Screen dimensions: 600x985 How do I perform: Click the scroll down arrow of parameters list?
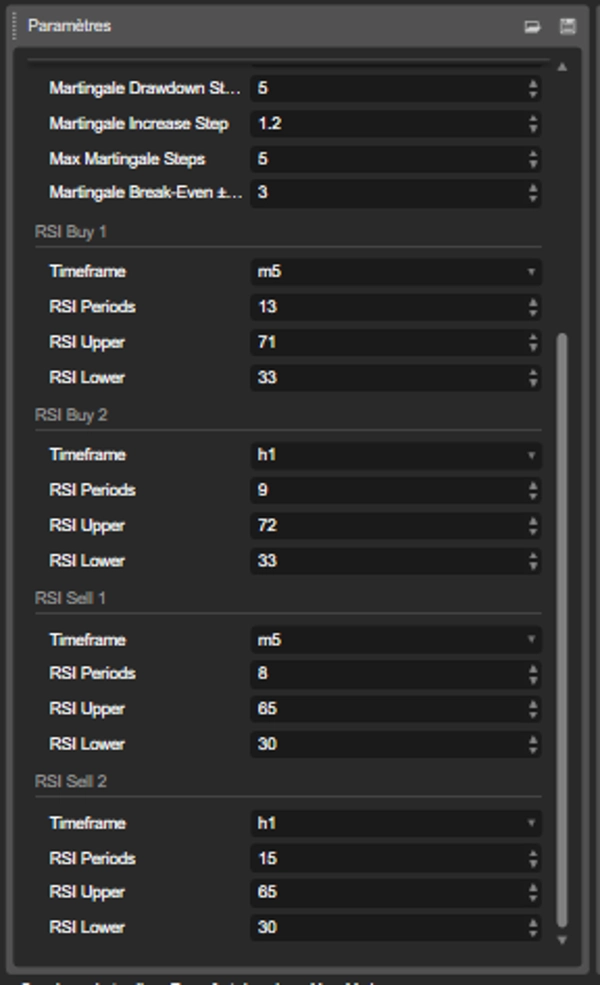[x=561, y=940]
